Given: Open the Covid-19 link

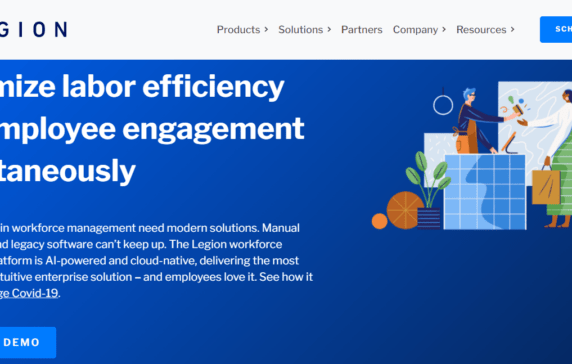Looking at the screenshot, I should pos(29,293).
